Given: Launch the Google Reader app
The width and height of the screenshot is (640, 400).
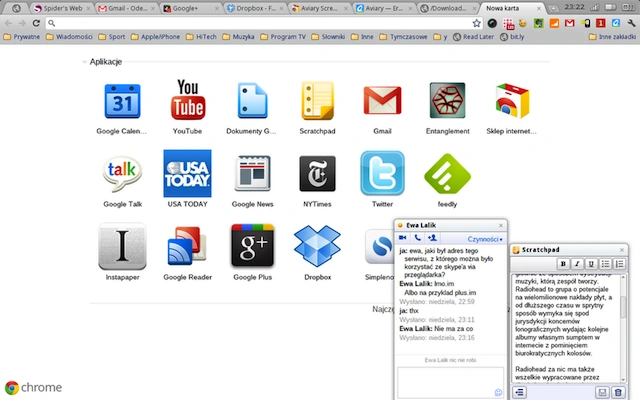Looking at the screenshot, I should click(x=187, y=246).
